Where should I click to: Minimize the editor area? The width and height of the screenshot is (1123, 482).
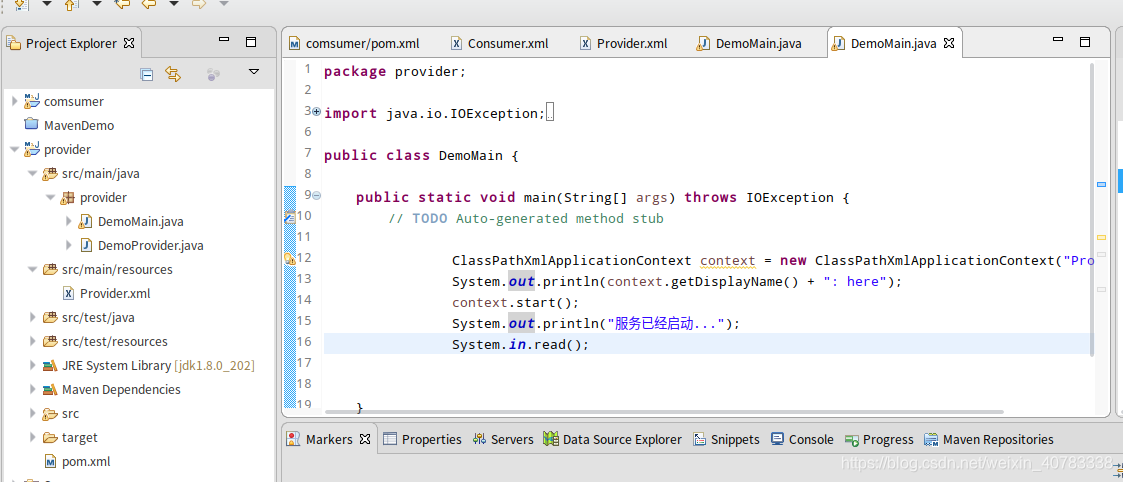[1058, 41]
